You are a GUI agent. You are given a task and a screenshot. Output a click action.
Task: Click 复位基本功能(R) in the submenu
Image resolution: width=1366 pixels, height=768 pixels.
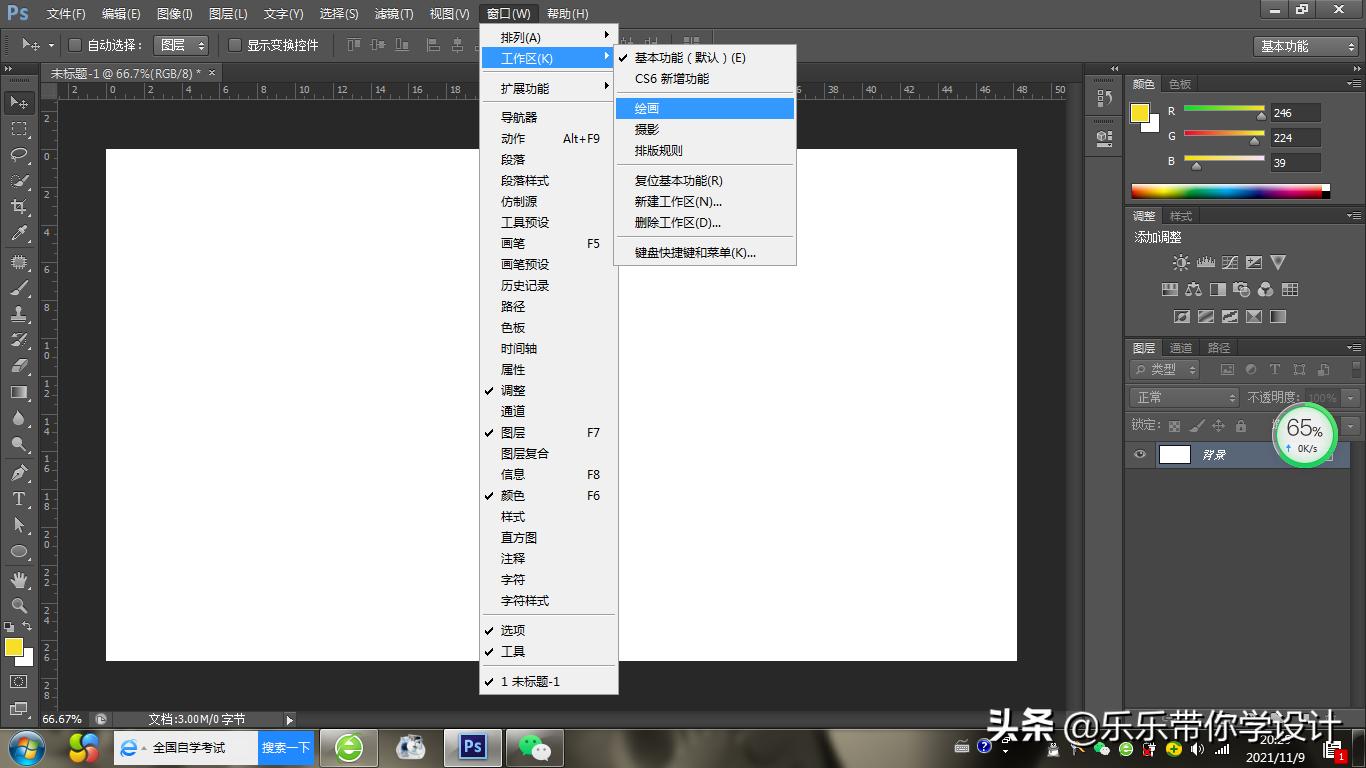pos(678,181)
